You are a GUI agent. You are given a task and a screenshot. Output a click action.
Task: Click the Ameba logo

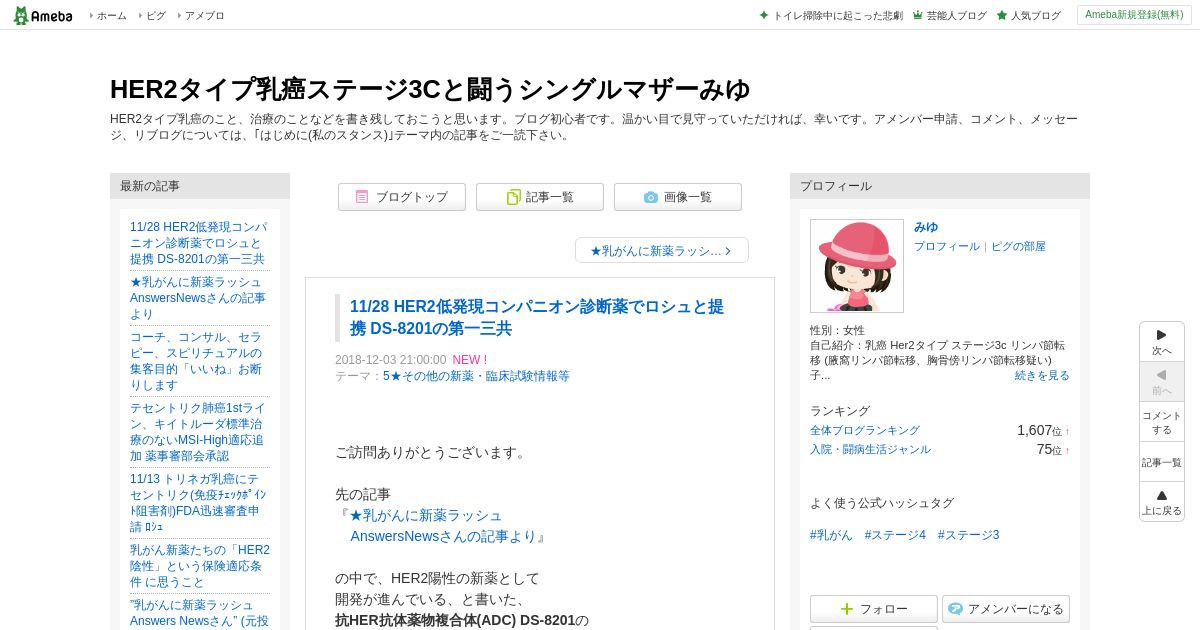click(x=43, y=15)
